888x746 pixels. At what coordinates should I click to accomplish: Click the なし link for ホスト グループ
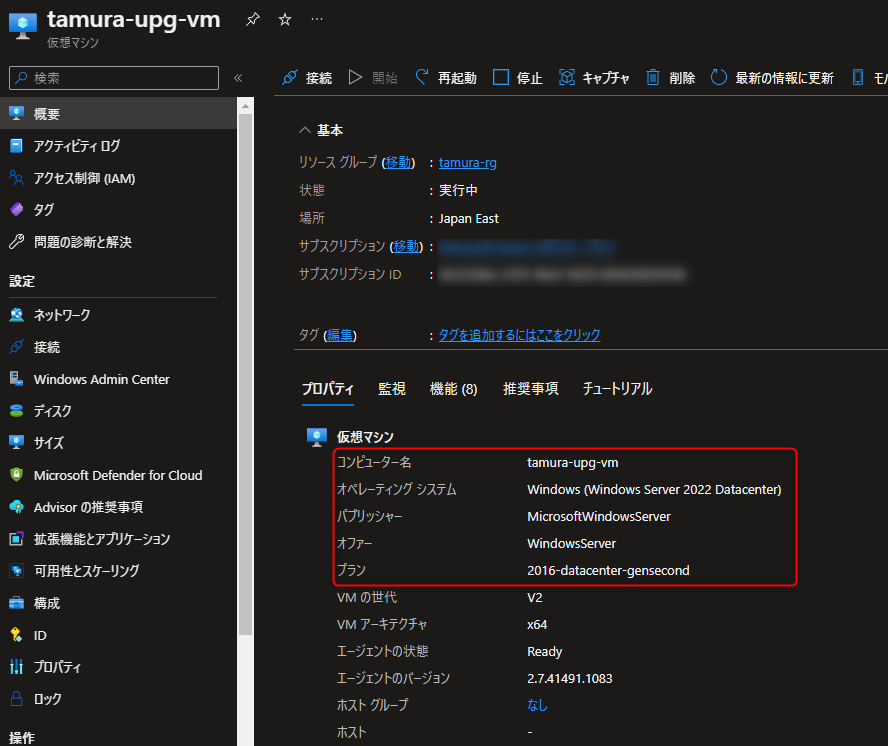click(x=537, y=705)
